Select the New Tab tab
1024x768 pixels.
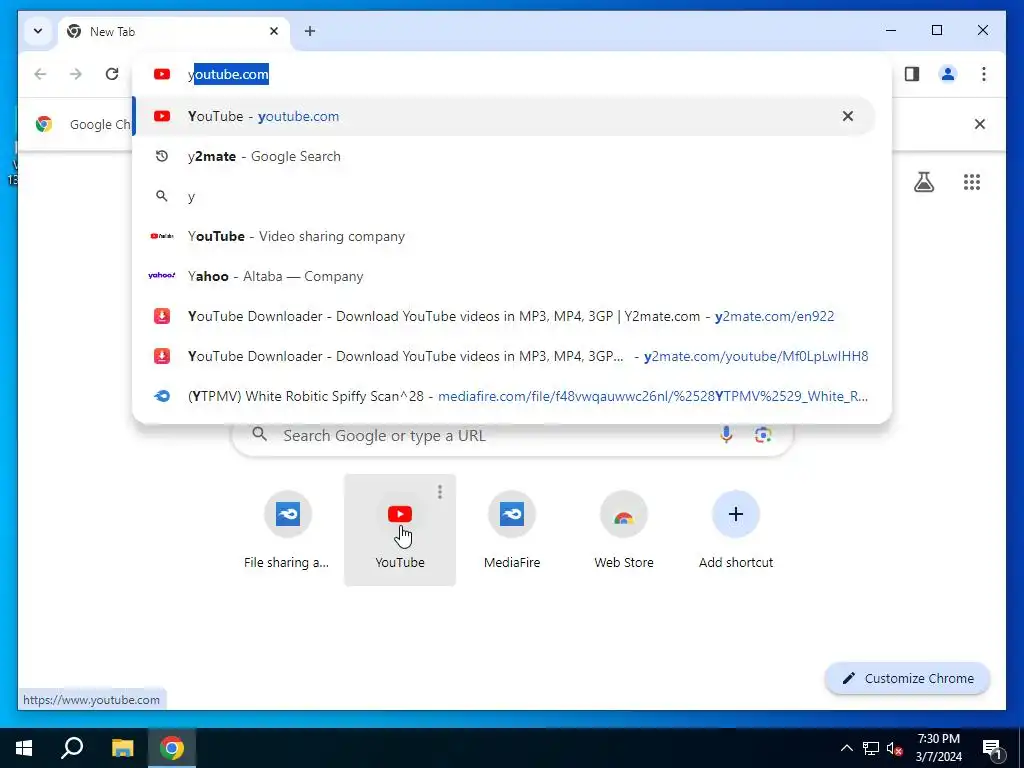[174, 31]
